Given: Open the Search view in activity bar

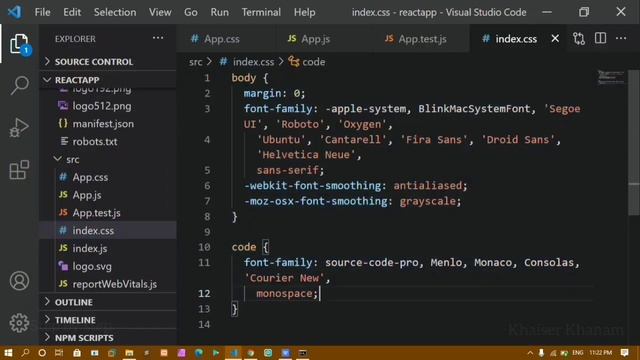Looking at the screenshot, I should coord(19,85).
